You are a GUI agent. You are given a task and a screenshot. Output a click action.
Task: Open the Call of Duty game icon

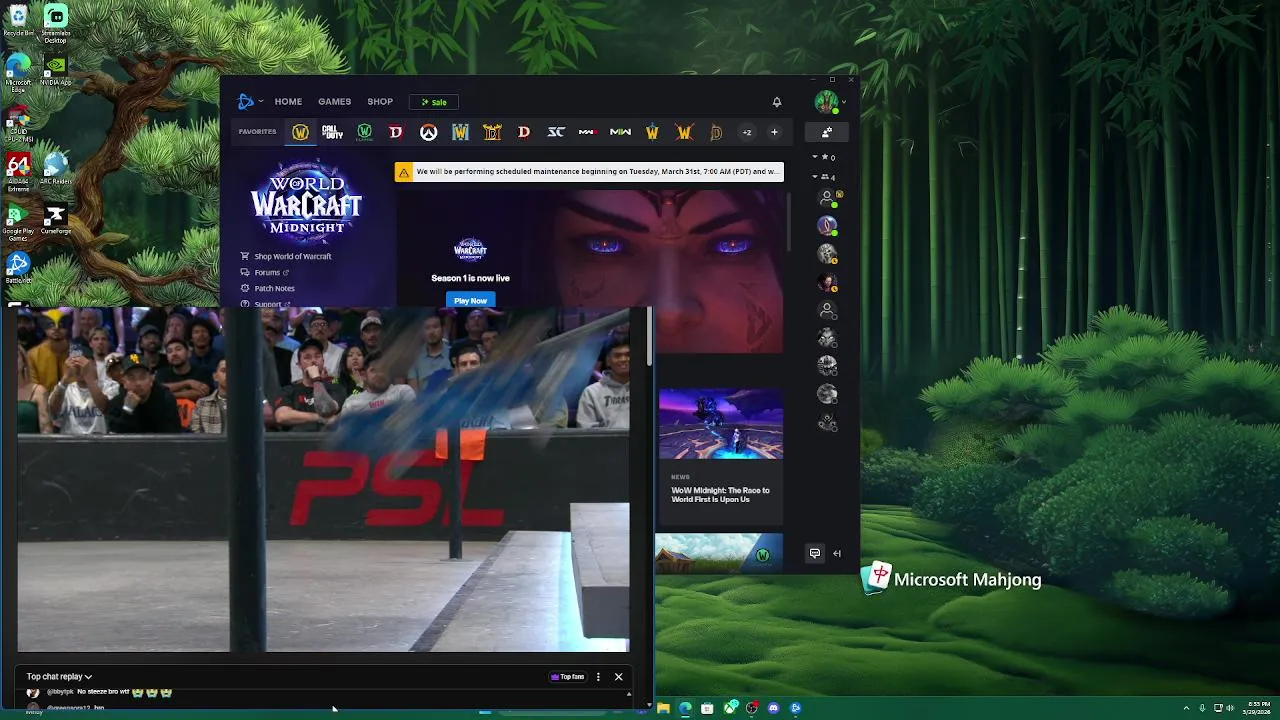click(332, 132)
